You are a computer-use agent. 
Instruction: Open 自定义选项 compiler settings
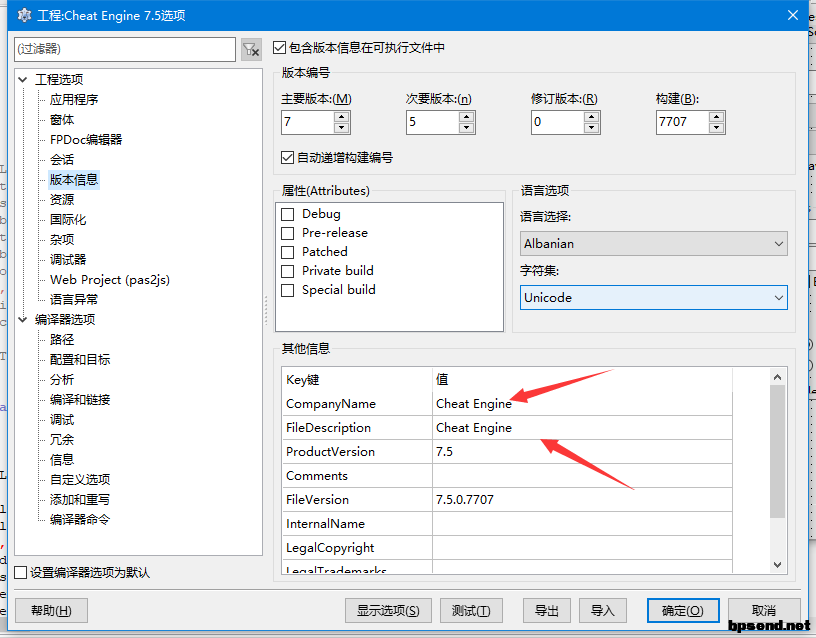pos(80,479)
